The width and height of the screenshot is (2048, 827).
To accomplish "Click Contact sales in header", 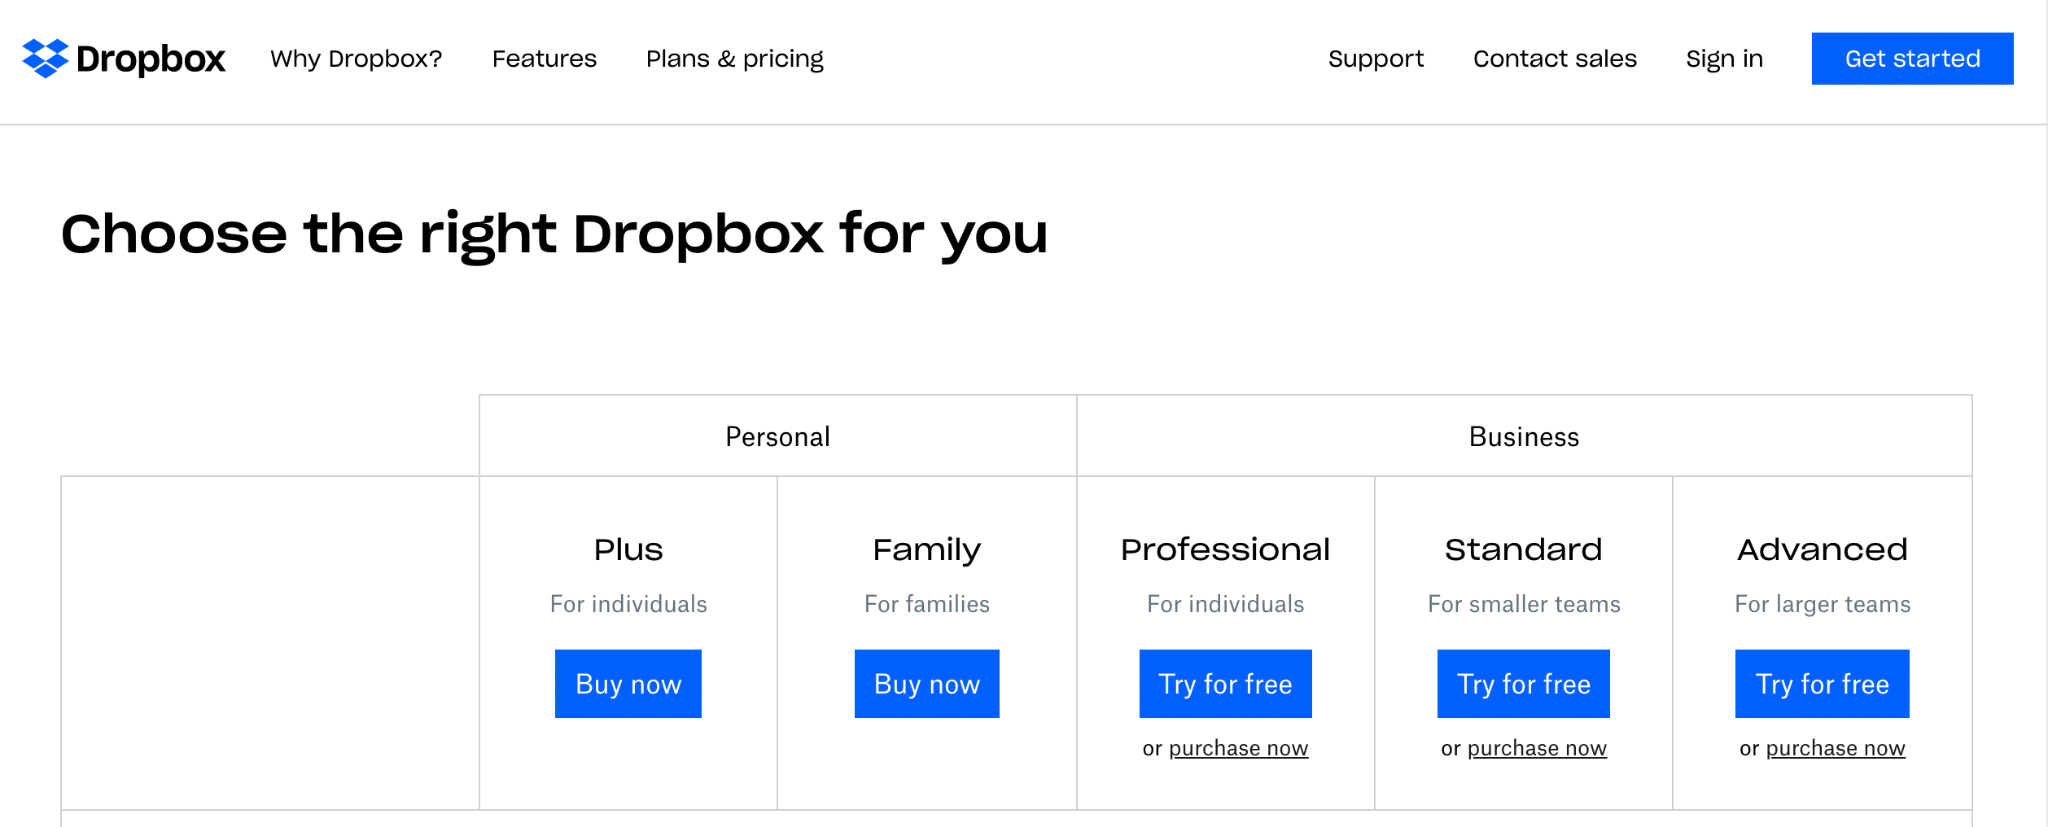I will (1554, 59).
